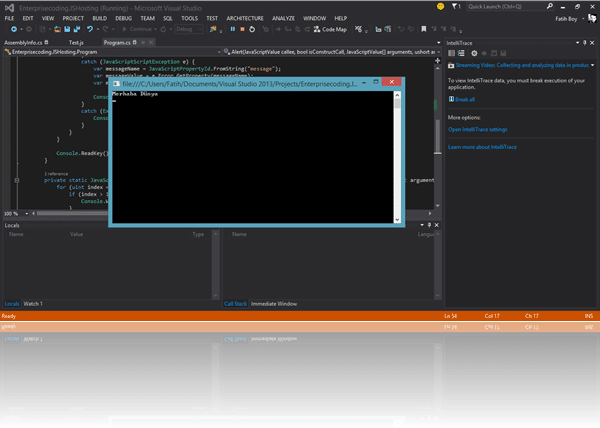This screenshot has height=428, width=600.
Task: Show IntelliTrace calls view icon
Action: click(x=461, y=53)
